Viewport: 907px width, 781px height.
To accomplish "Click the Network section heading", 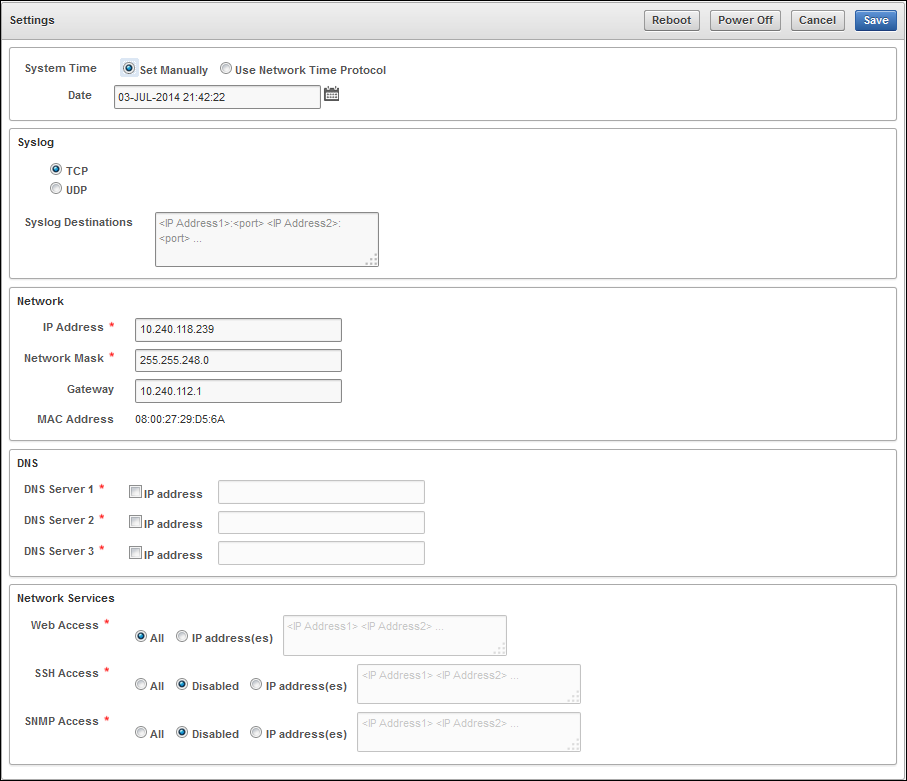I will pos(40,301).
